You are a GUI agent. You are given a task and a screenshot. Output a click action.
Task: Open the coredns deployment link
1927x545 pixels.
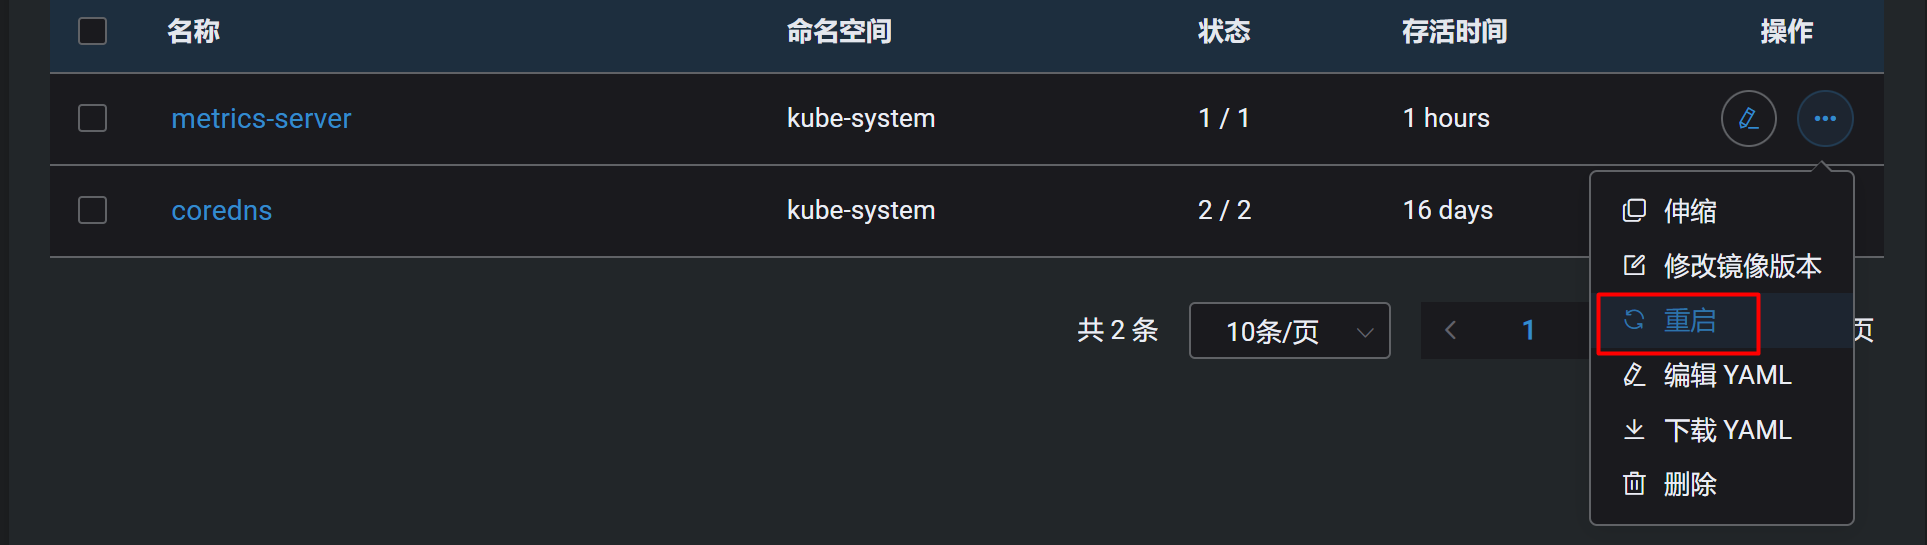(221, 210)
